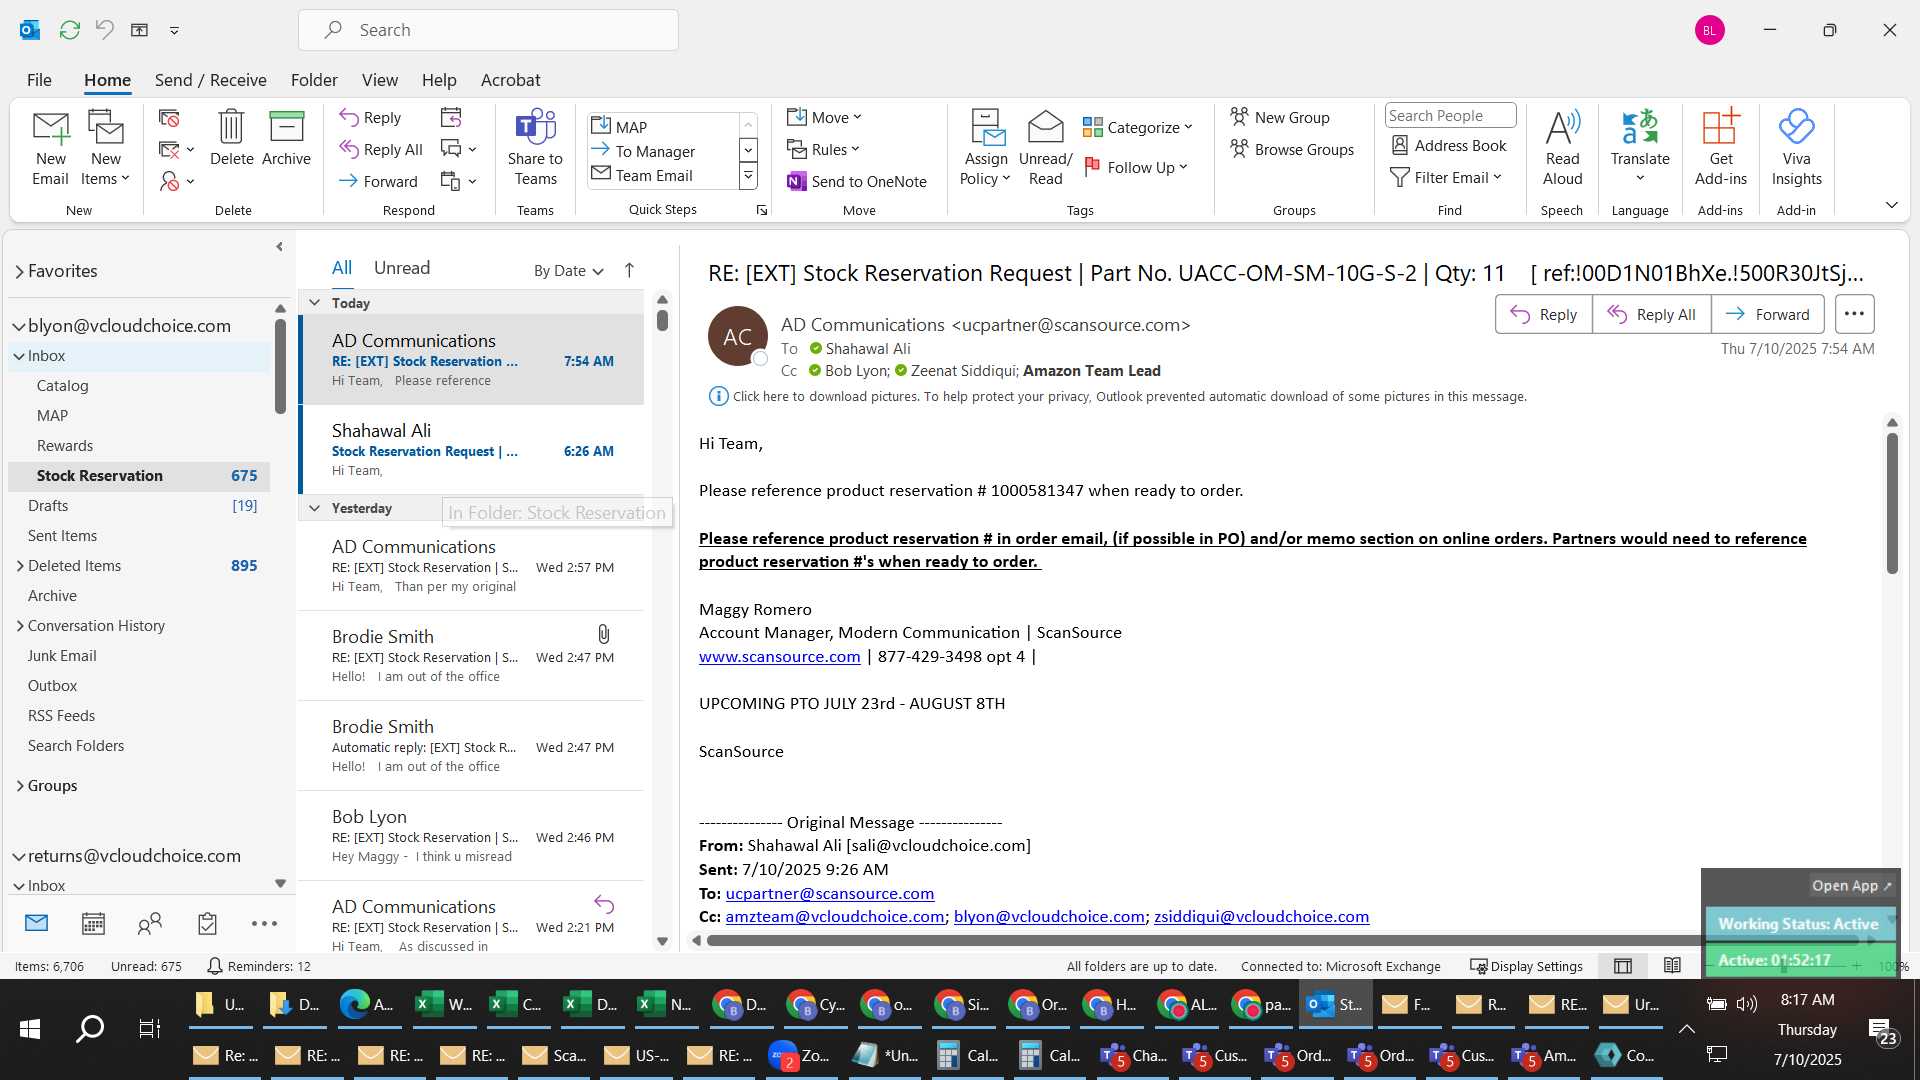Switch to the View tab
Image resolution: width=1920 pixels, height=1080 pixels.
(x=379, y=80)
